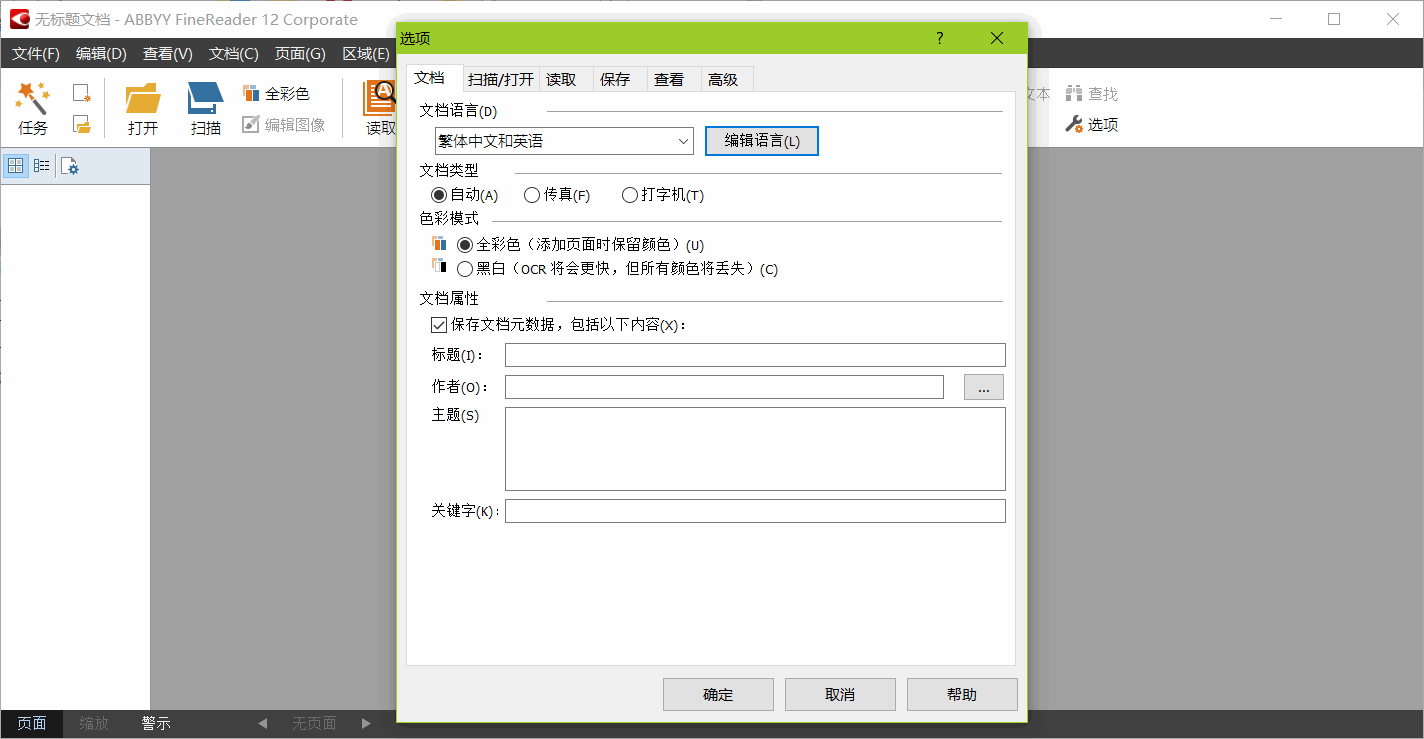Open the Advanced (高级) tab
Image resolution: width=1424 pixels, height=739 pixels.
click(x=722, y=79)
